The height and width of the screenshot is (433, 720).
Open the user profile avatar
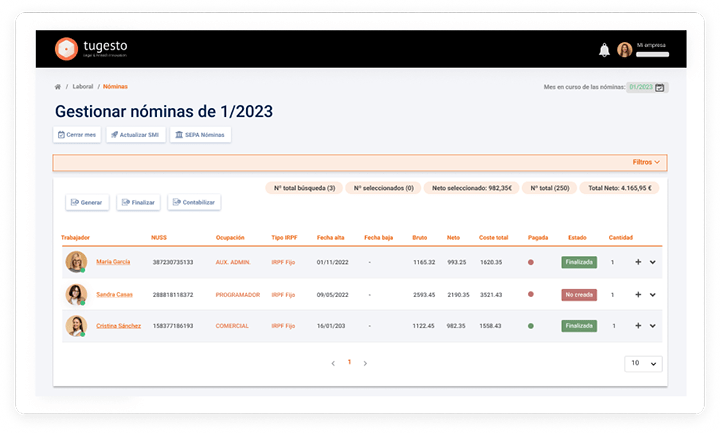[624, 50]
